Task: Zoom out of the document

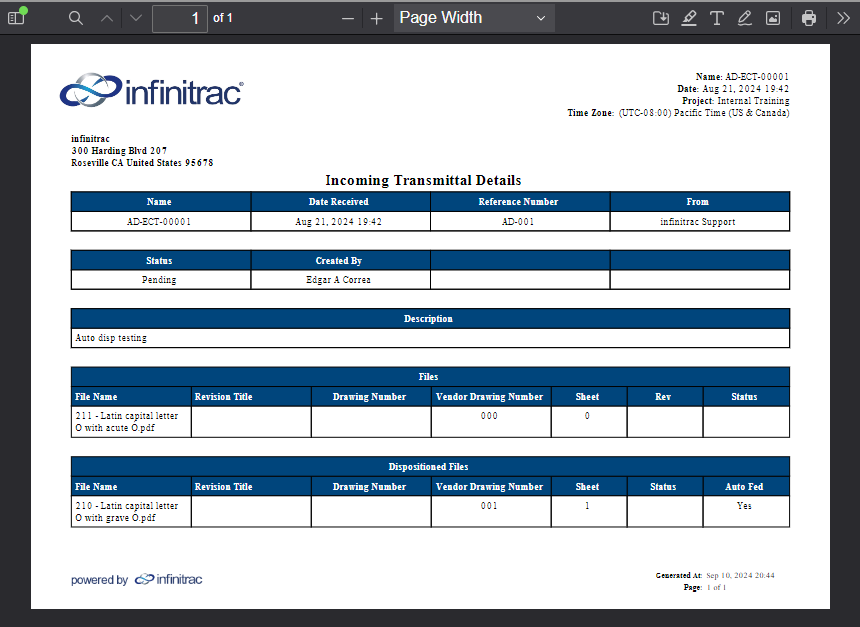Action: [x=348, y=19]
